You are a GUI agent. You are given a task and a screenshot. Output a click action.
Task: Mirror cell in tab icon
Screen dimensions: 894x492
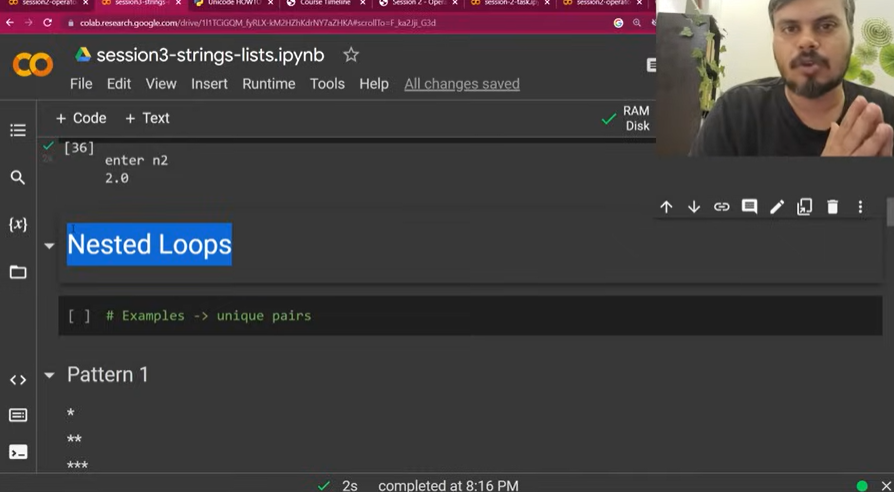tap(804, 206)
